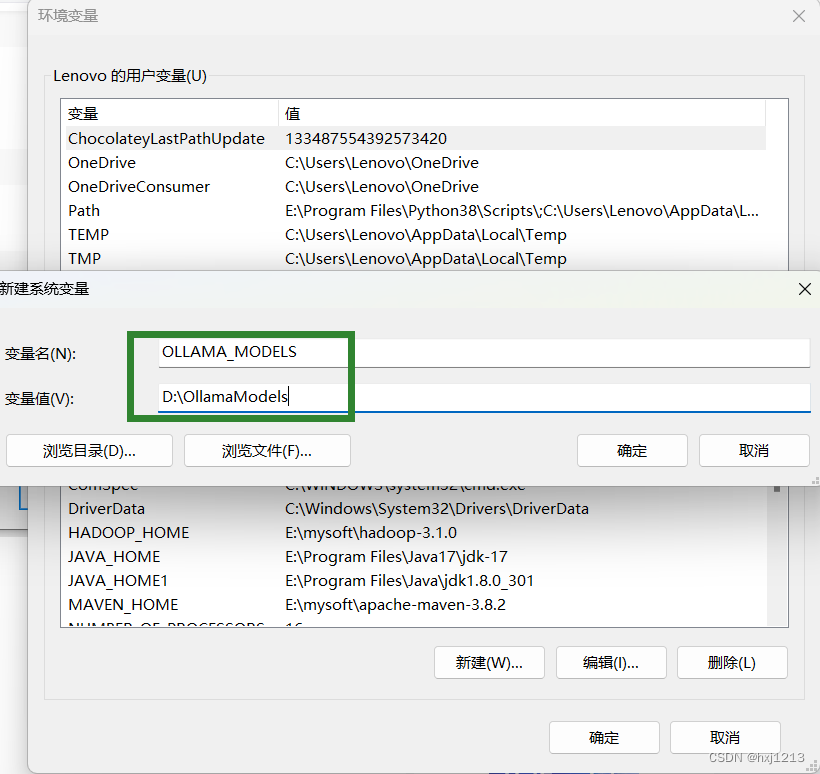Select the JAVA_HOME1 system variable row
Screen dimensions: 820x774
click(416, 581)
